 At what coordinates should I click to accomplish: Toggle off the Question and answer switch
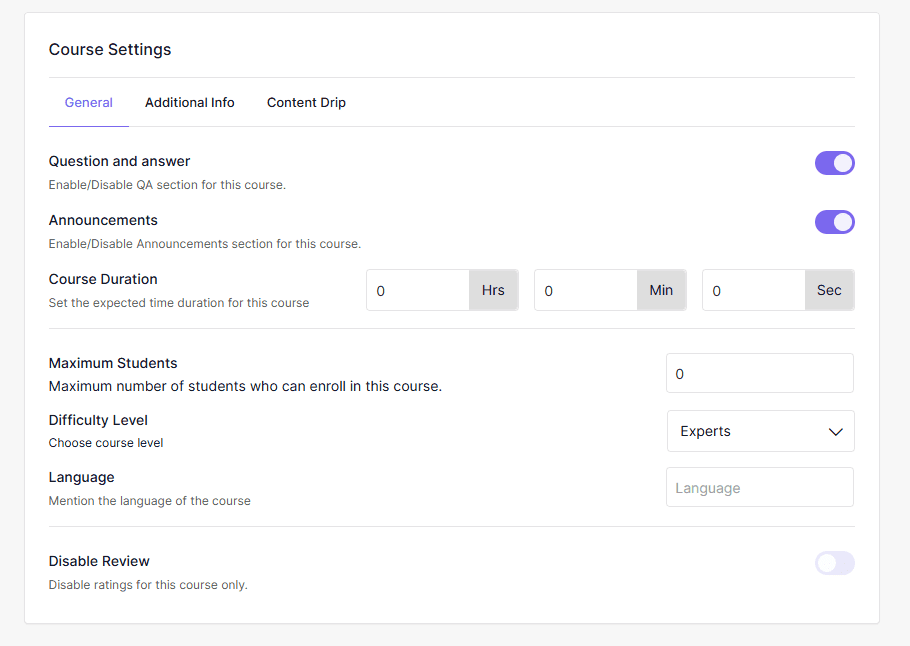[x=834, y=162]
